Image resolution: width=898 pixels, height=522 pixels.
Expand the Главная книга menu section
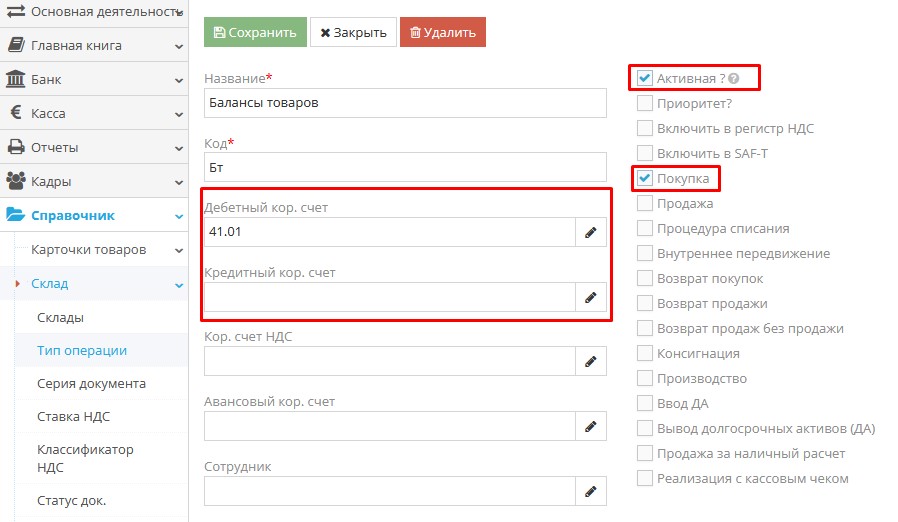click(178, 46)
